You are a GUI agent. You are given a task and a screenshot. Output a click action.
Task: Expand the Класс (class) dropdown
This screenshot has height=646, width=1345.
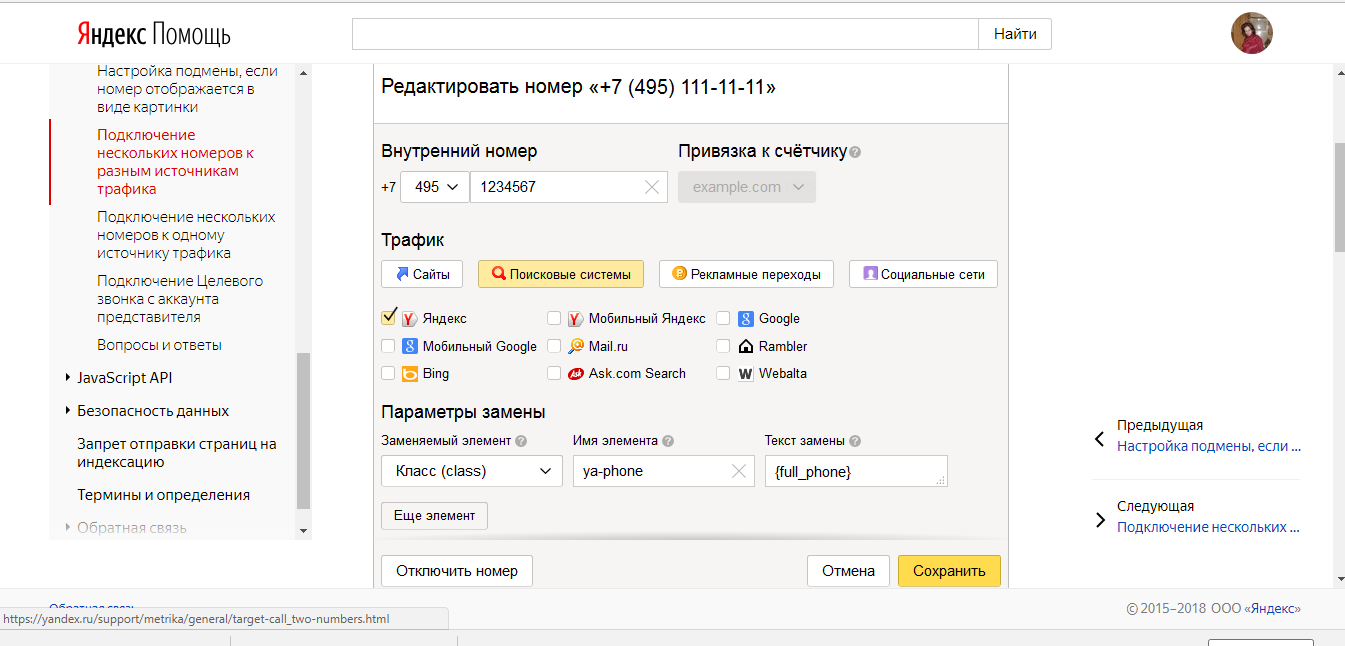pyautogui.click(x=470, y=470)
